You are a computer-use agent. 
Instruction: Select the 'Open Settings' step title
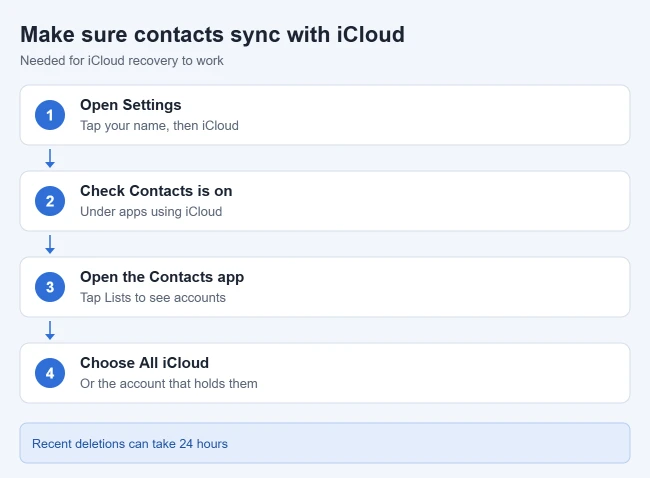(x=131, y=105)
